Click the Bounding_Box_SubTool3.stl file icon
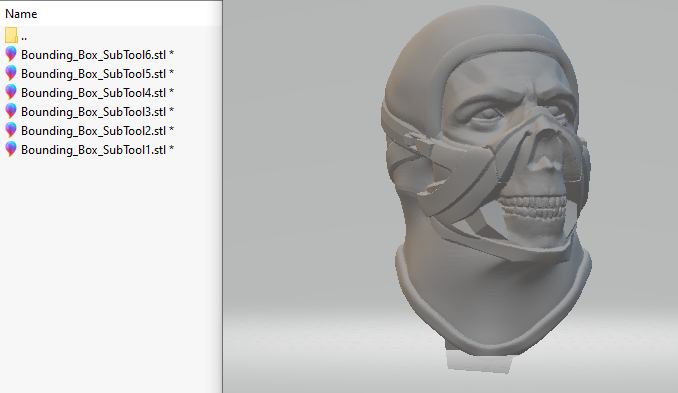Image resolution: width=678 pixels, height=393 pixels. coord(11,112)
